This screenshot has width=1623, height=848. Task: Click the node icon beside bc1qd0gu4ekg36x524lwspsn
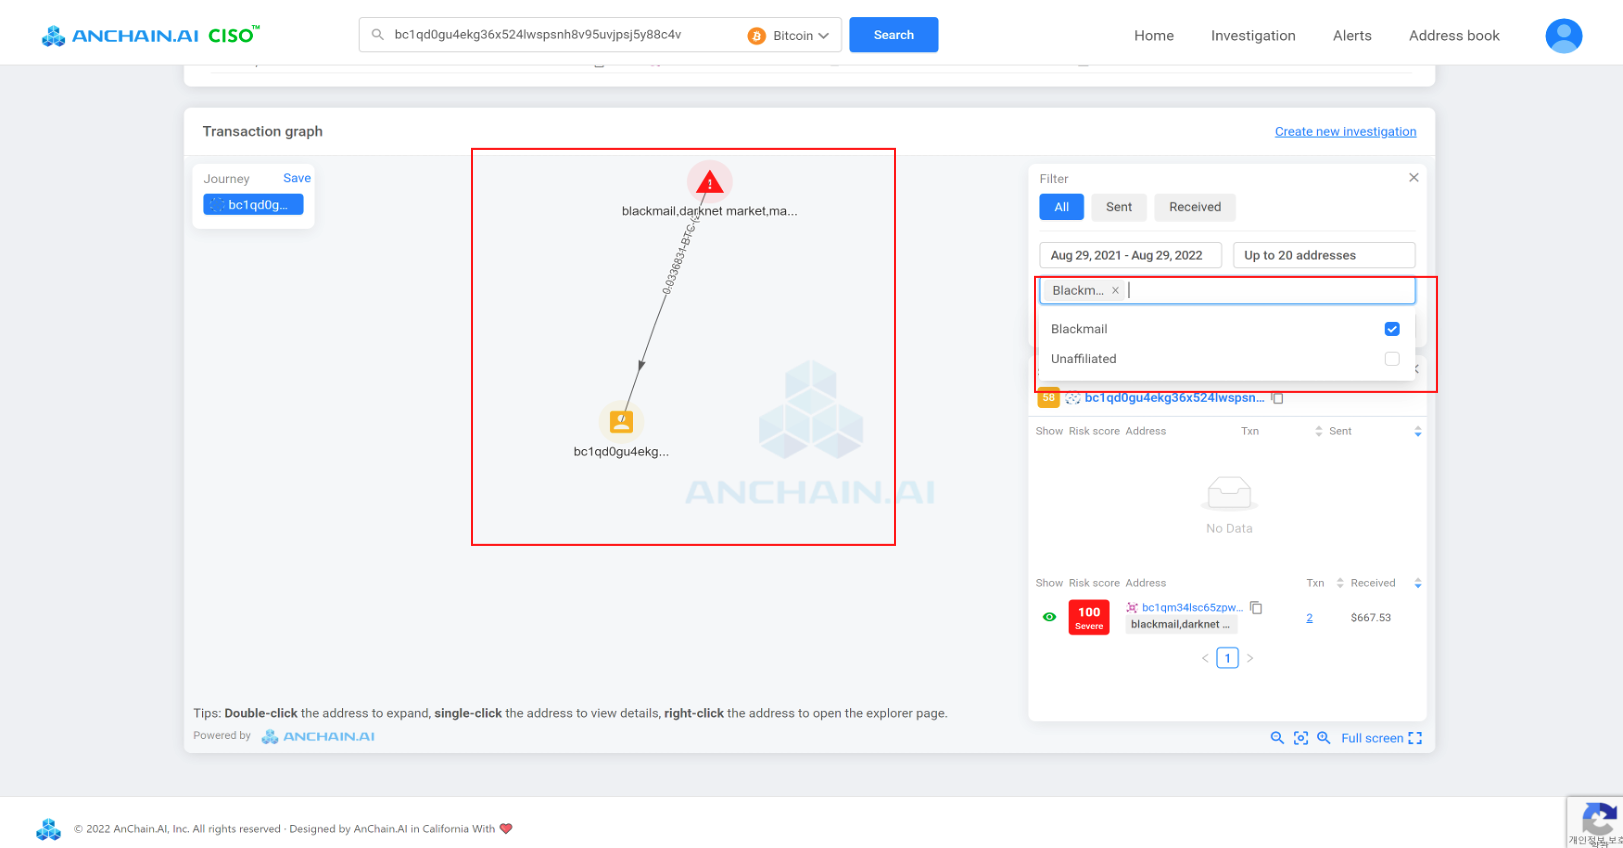[x=1072, y=398]
